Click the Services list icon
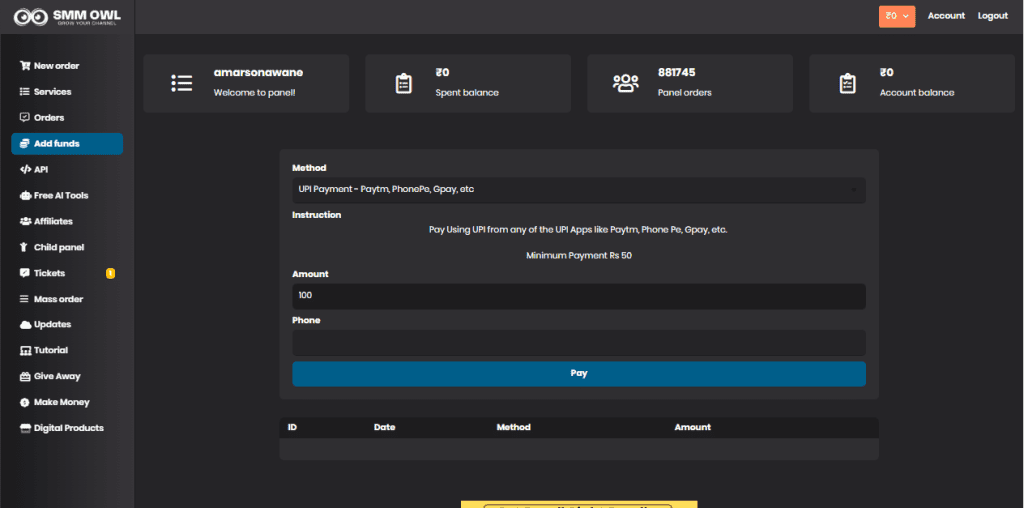Screen dimensions: 1024x508 (x=25, y=92)
